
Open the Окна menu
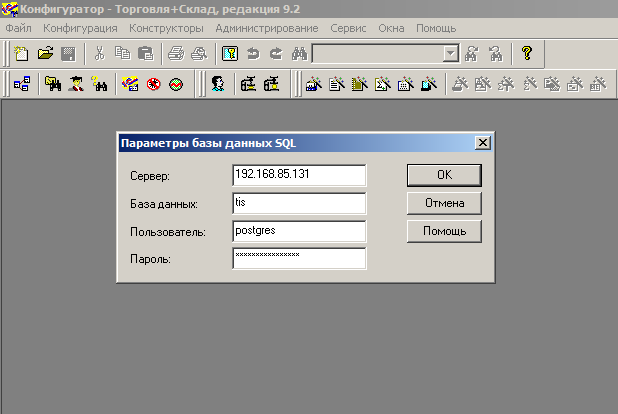click(391, 28)
